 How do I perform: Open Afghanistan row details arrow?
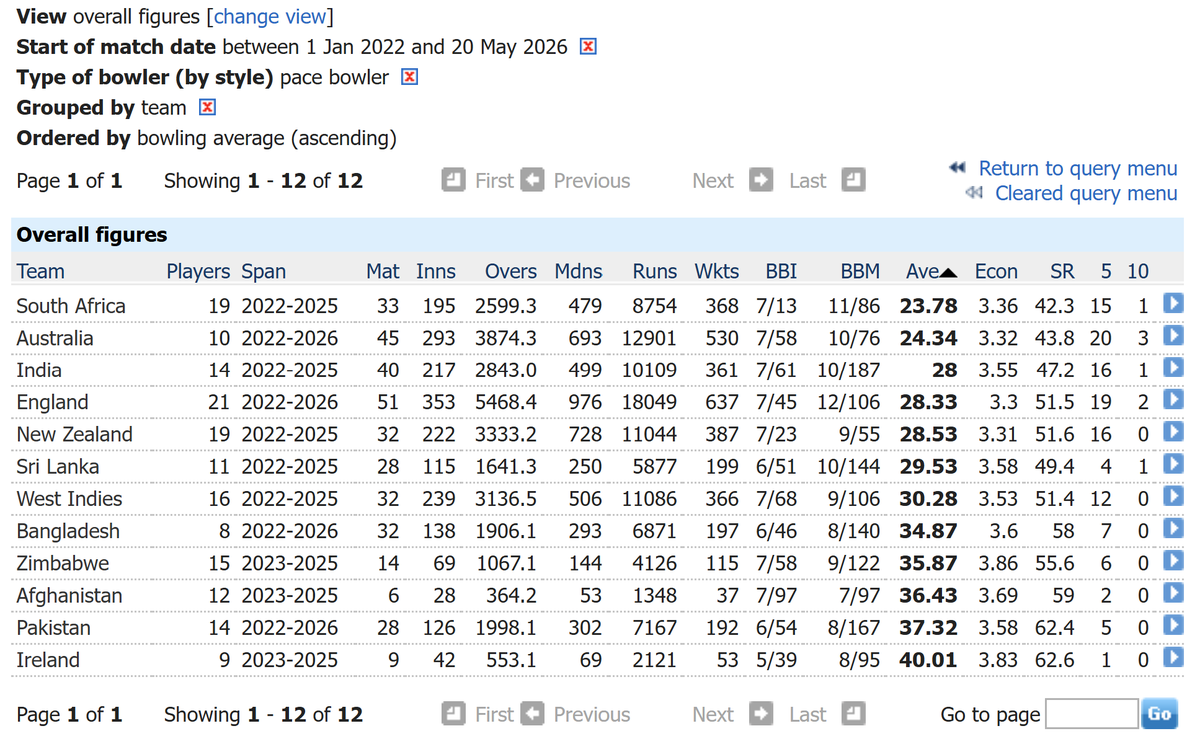point(1173,594)
